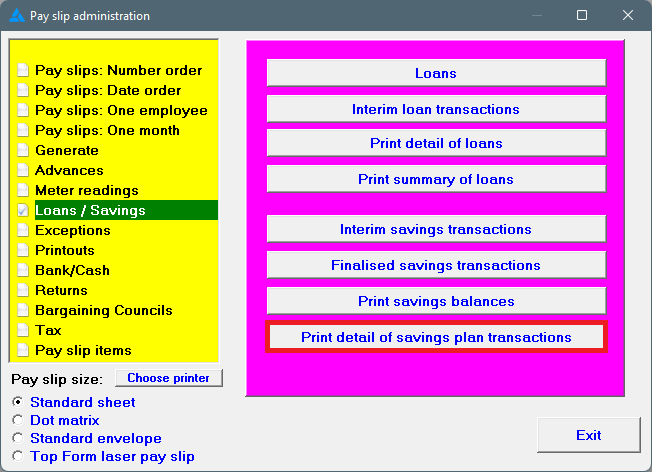Viewport: 652px width, 472px height.
Task: Click Print detail of loans button
Action: (x=436, y=143)
